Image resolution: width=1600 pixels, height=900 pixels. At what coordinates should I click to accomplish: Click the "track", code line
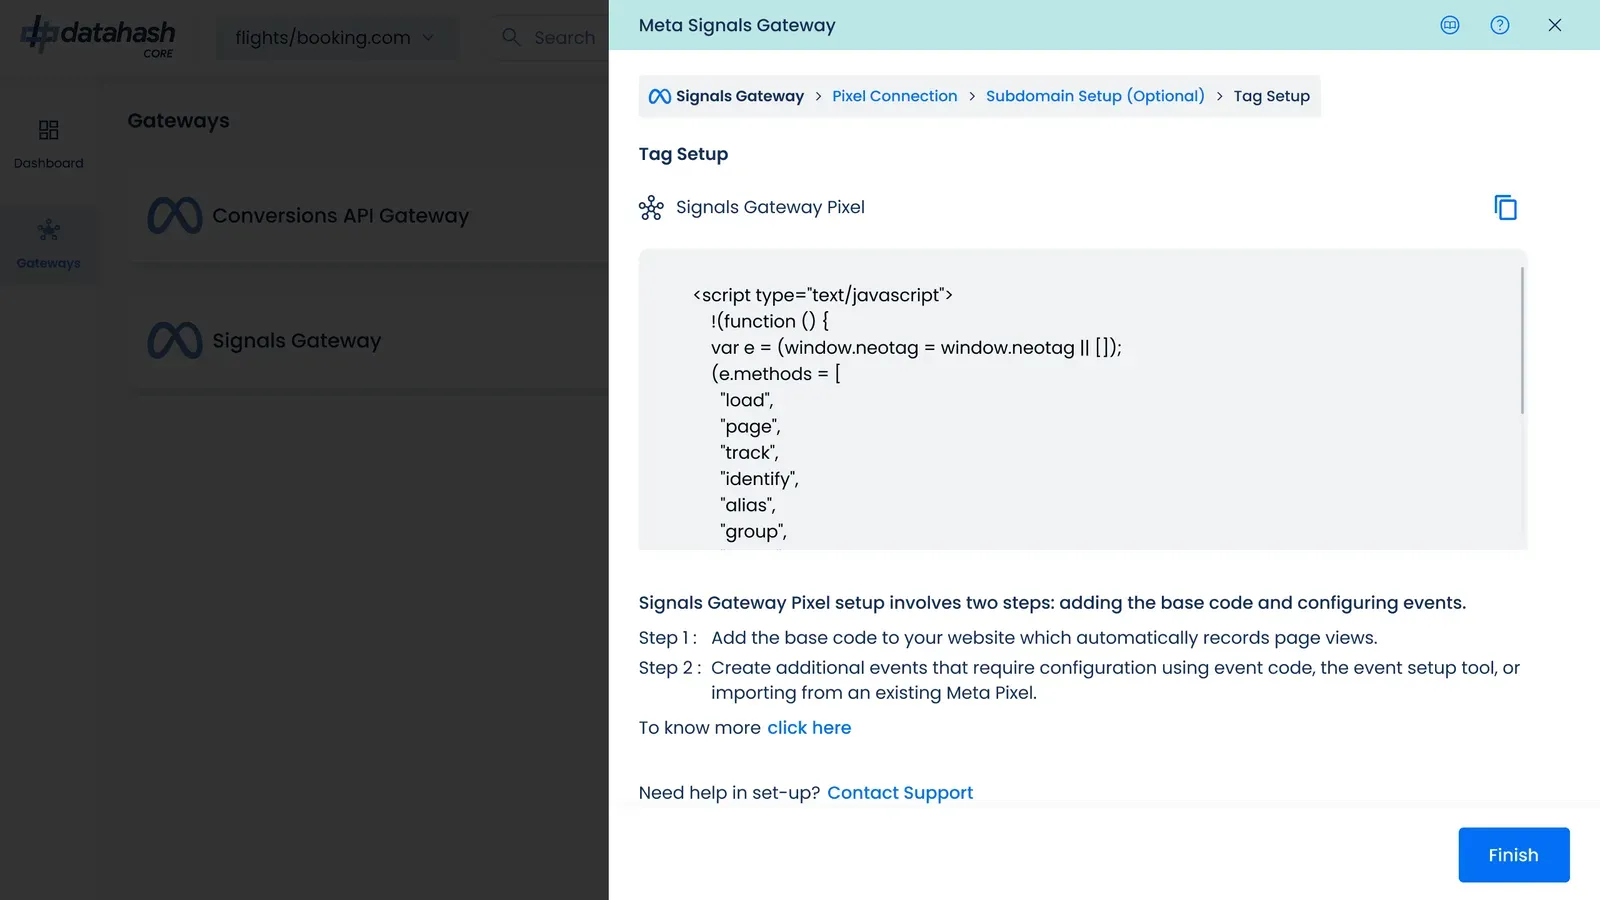point(749,453)
